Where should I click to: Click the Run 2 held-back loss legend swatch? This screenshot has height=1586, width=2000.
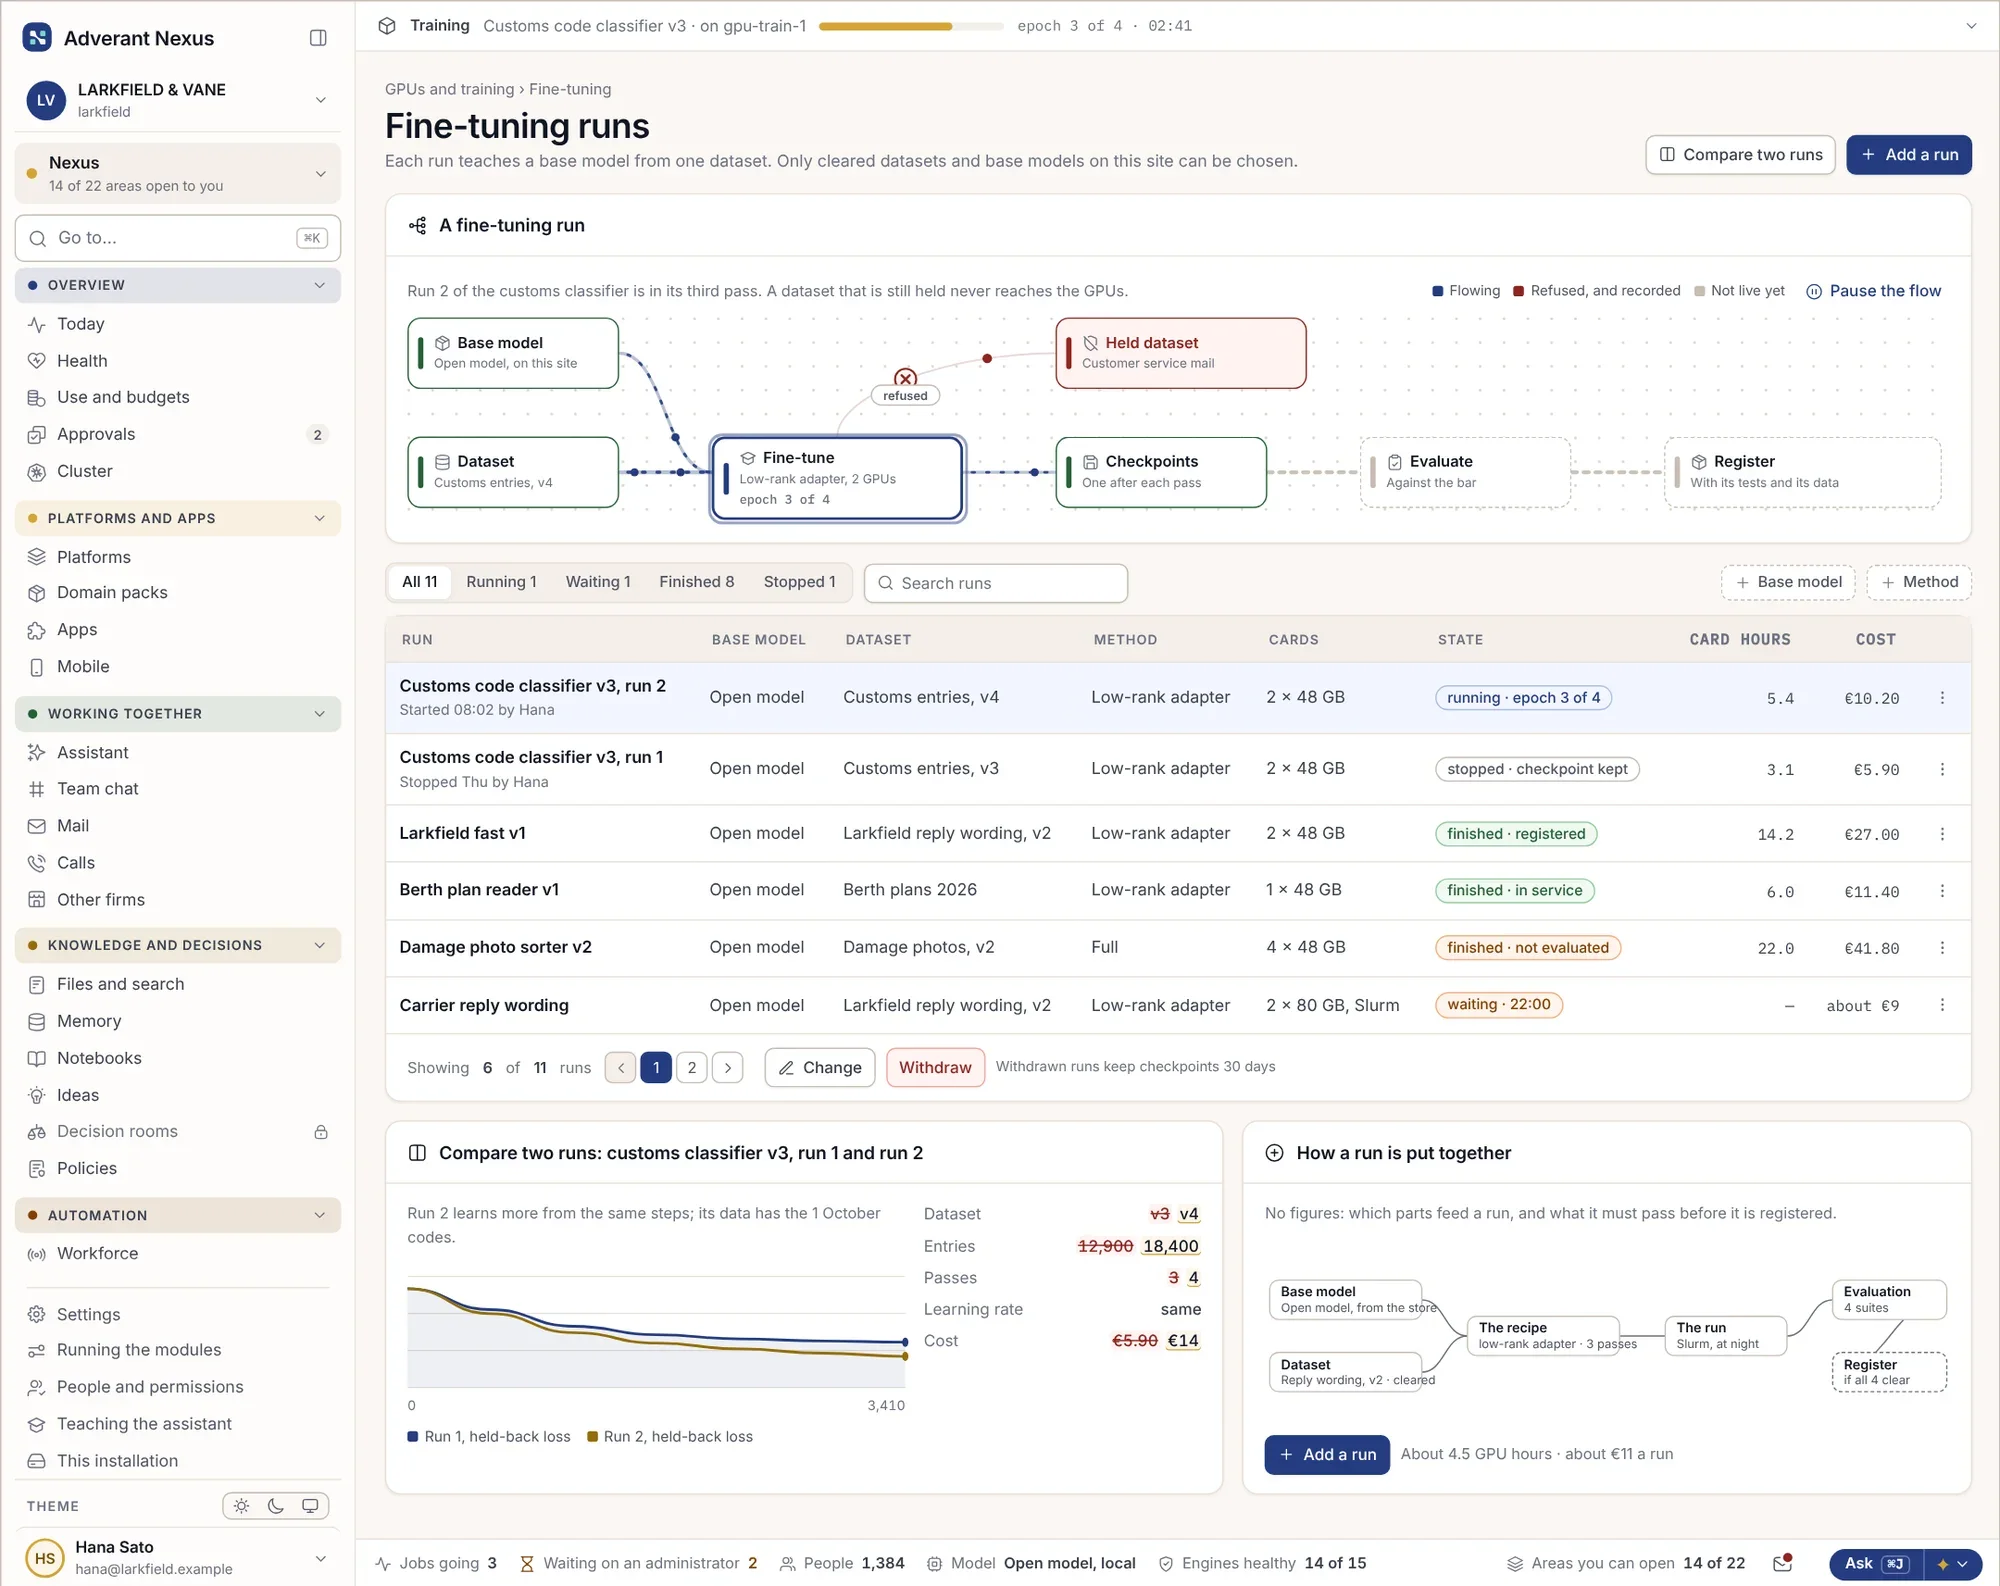[x=592, y=1437]
